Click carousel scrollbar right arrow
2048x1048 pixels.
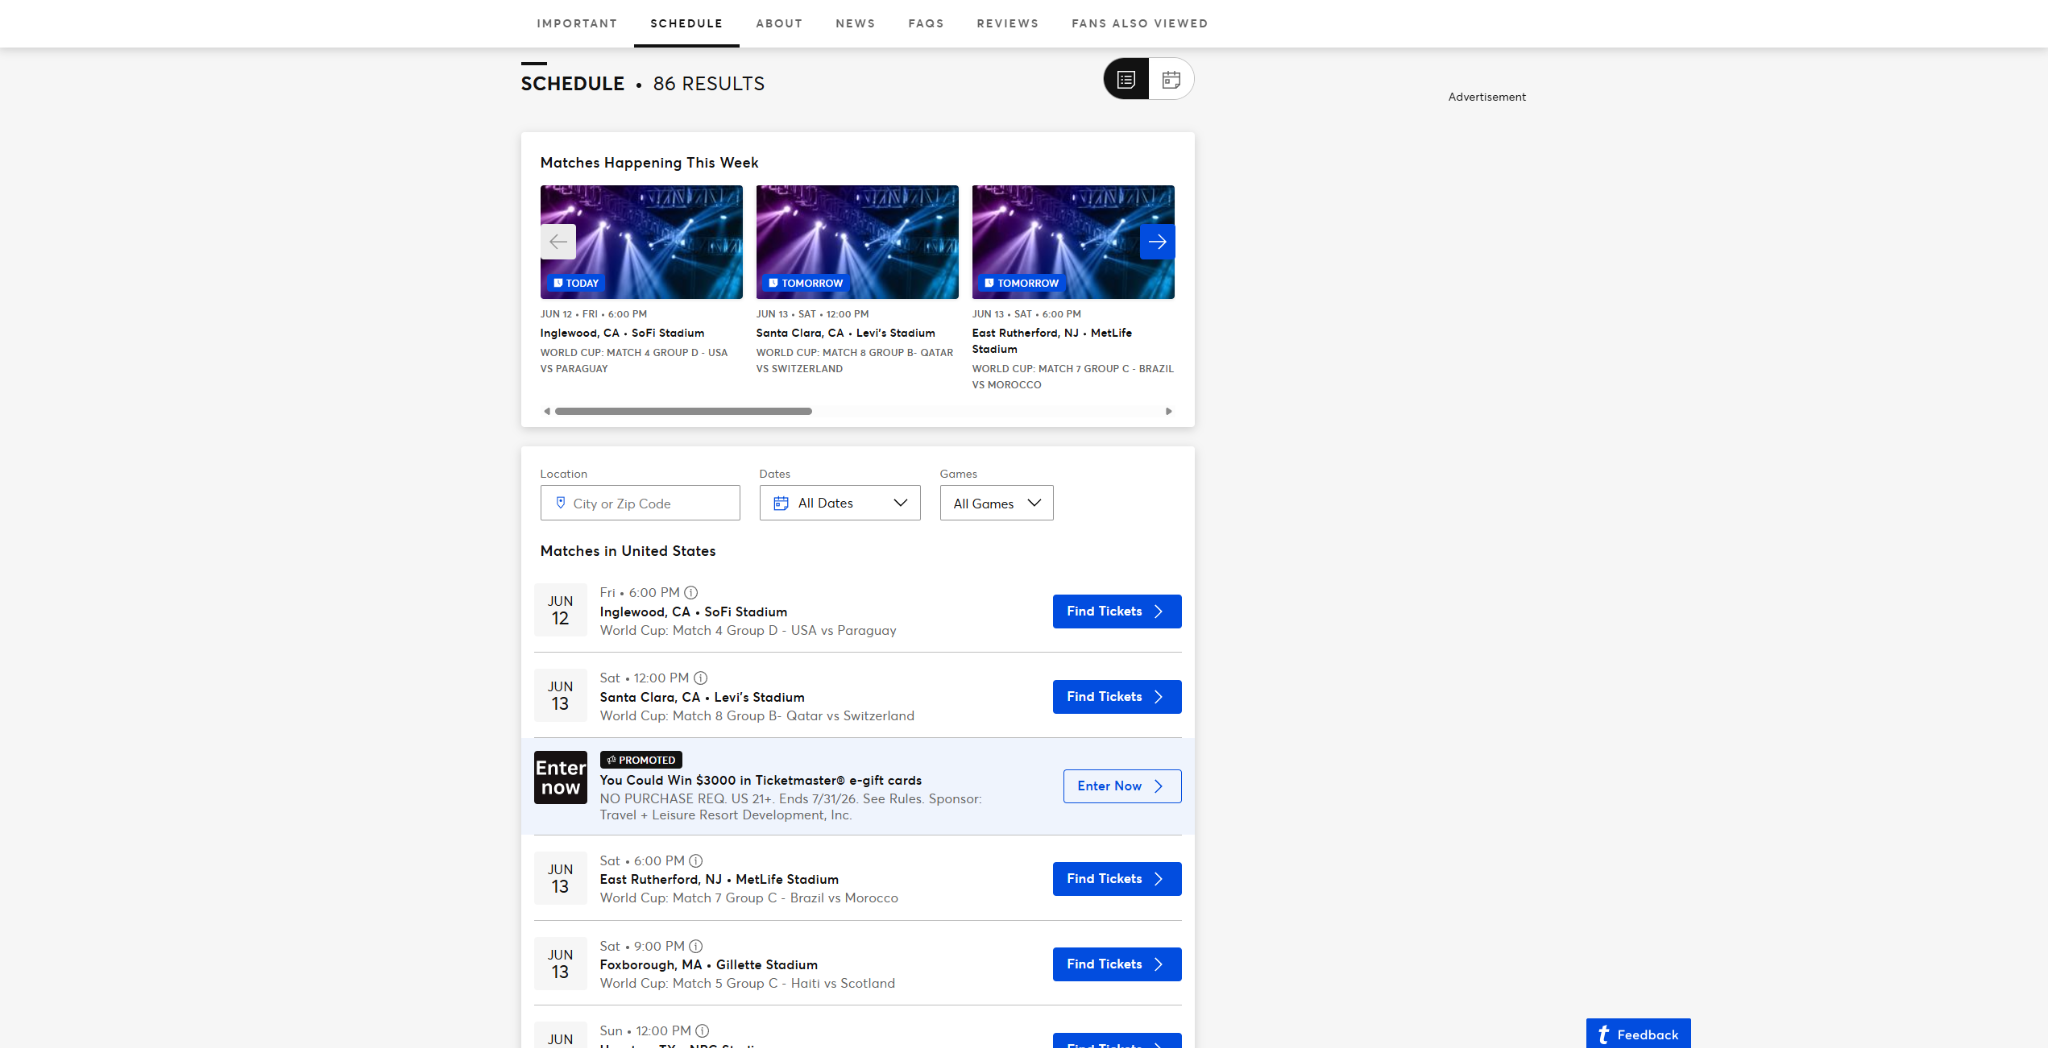1168,411
